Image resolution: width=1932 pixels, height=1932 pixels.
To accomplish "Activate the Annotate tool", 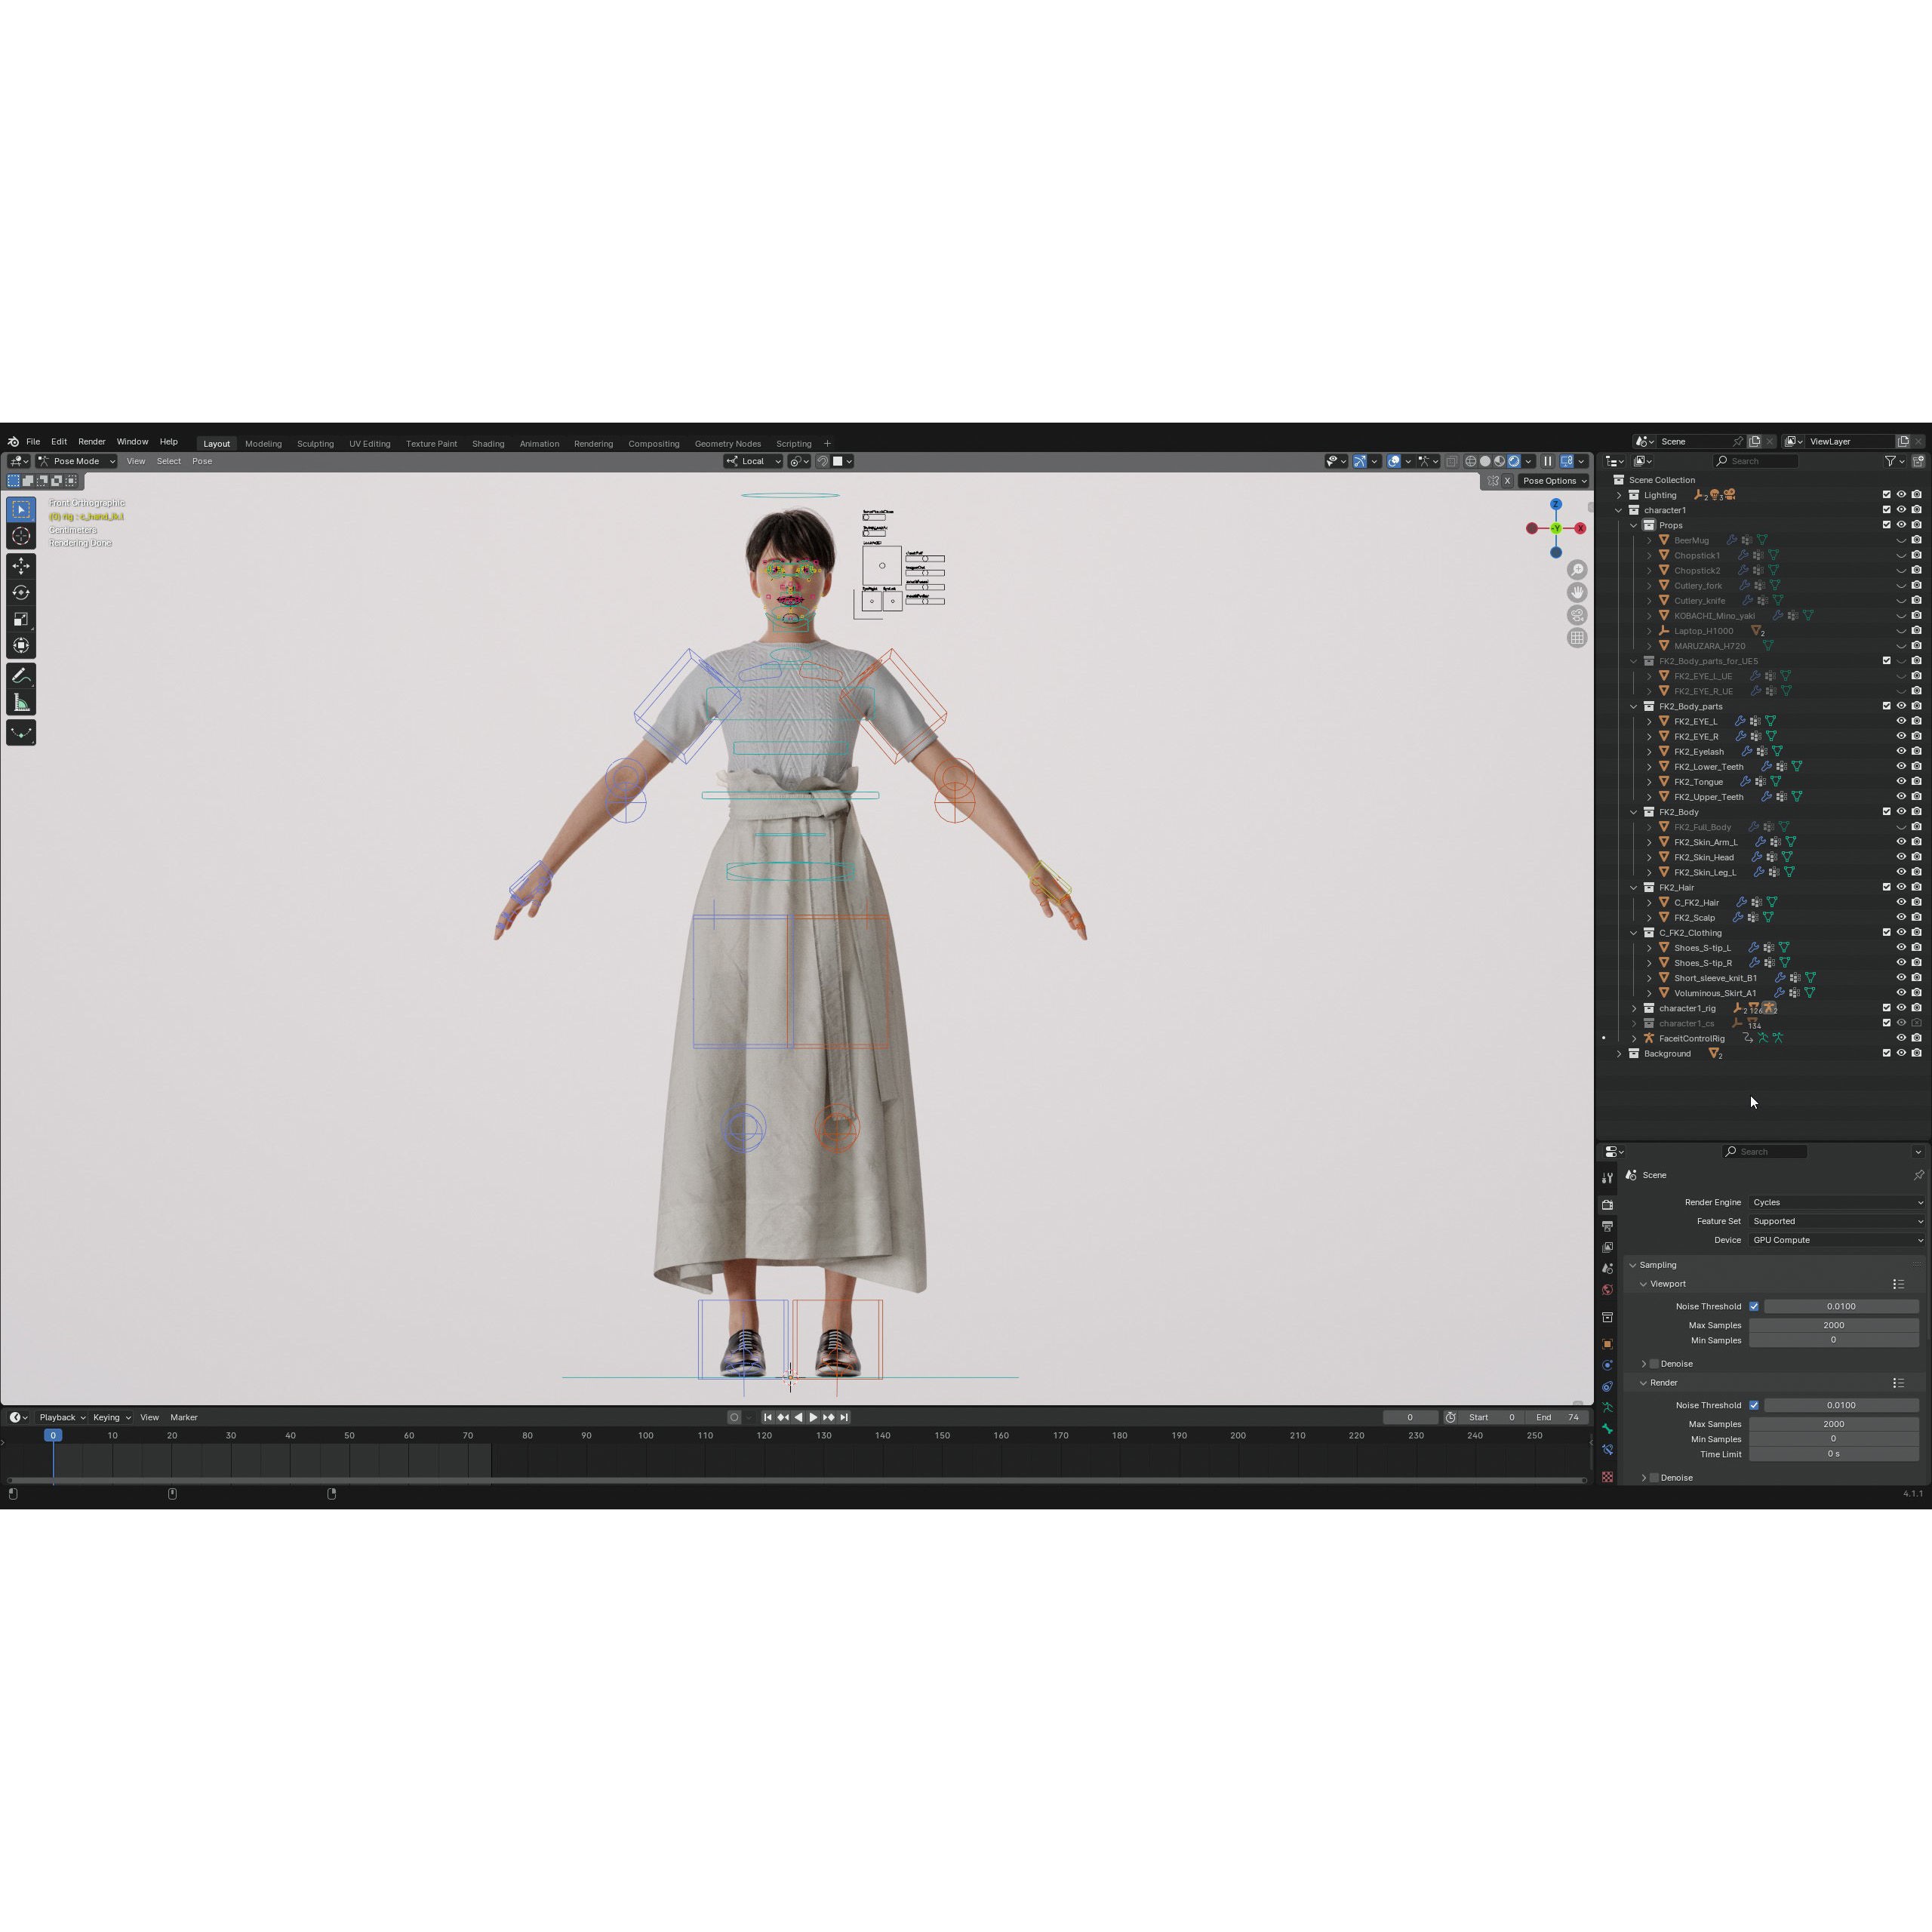I will [x=21, y=675].
